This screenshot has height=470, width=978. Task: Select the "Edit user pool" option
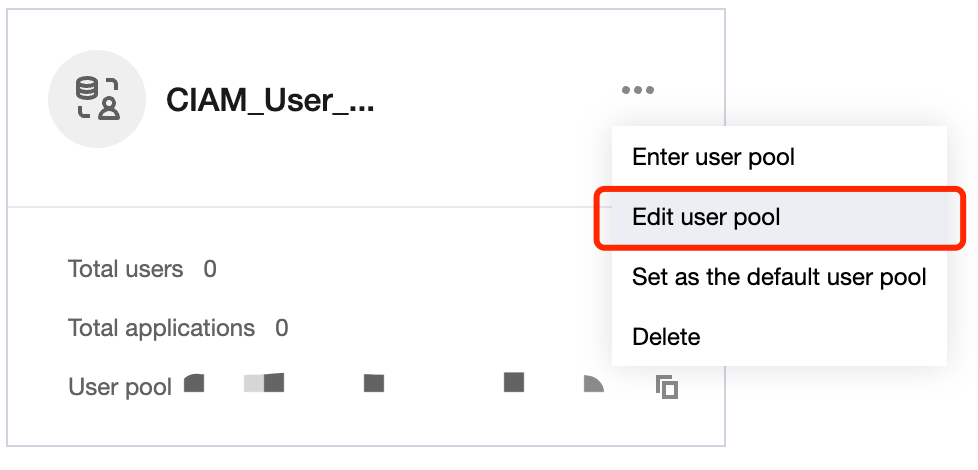(706, 217)
